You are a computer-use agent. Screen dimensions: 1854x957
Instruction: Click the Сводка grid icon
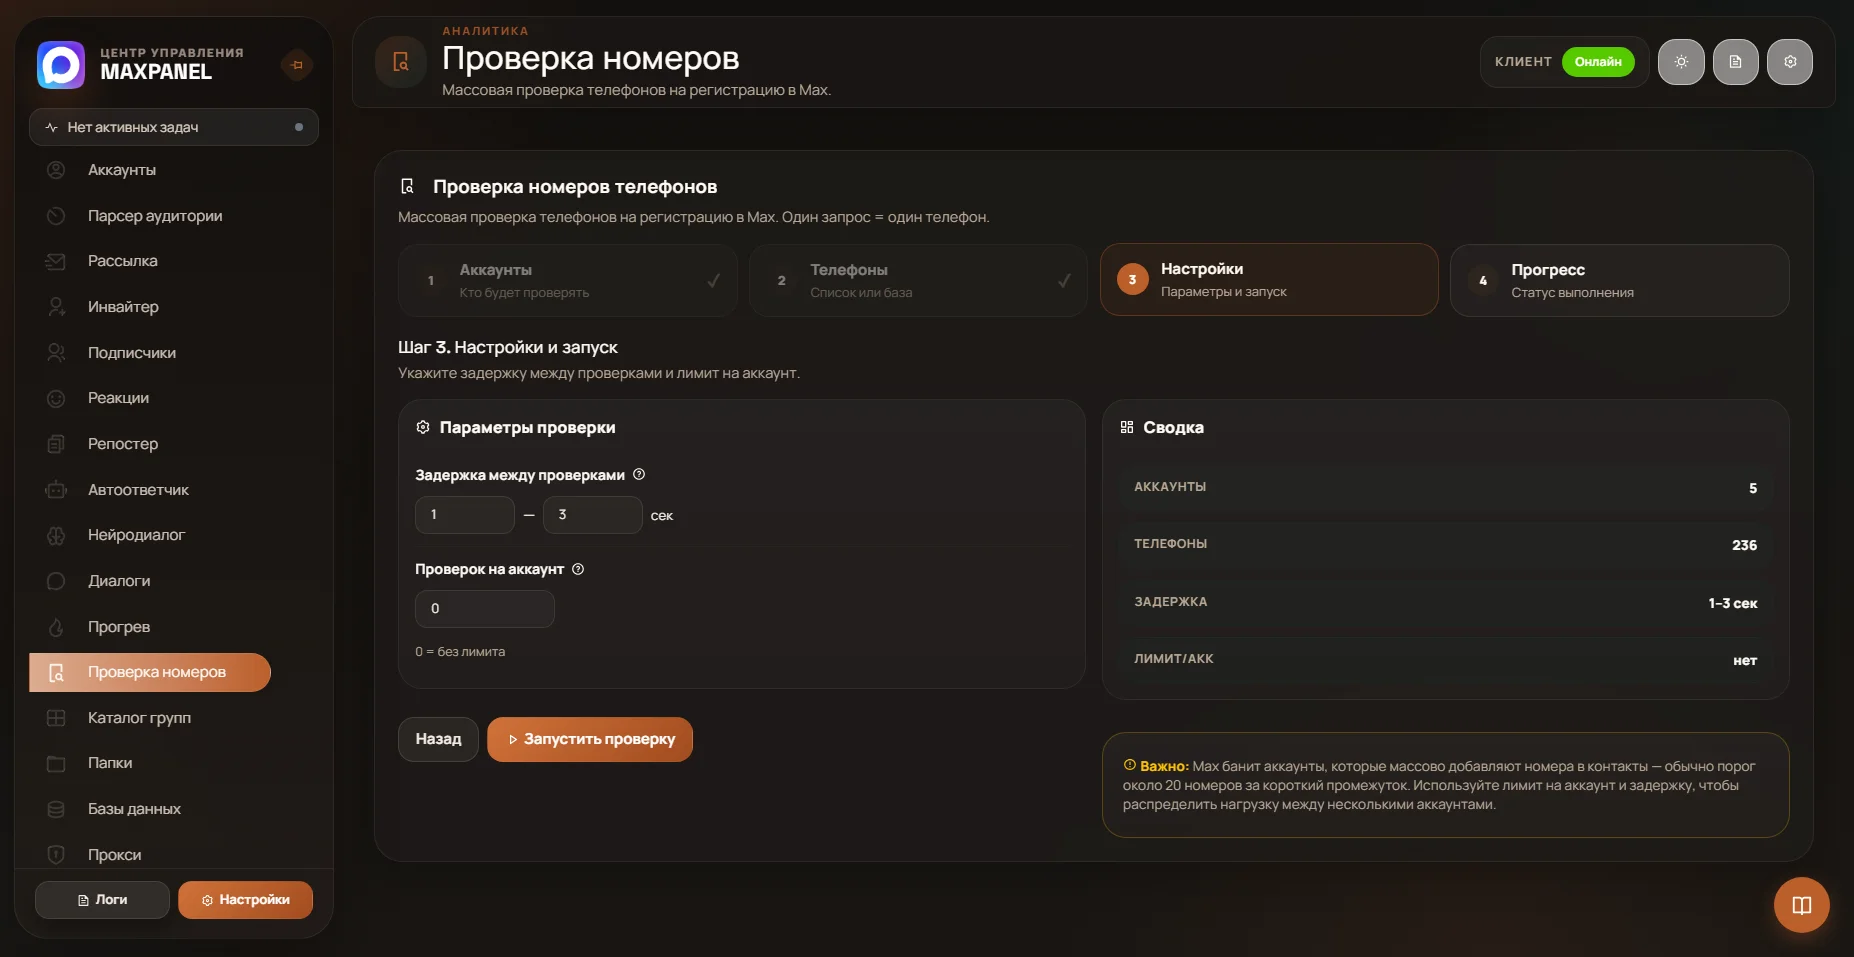pyautogui.click(x=1127, y=427)
